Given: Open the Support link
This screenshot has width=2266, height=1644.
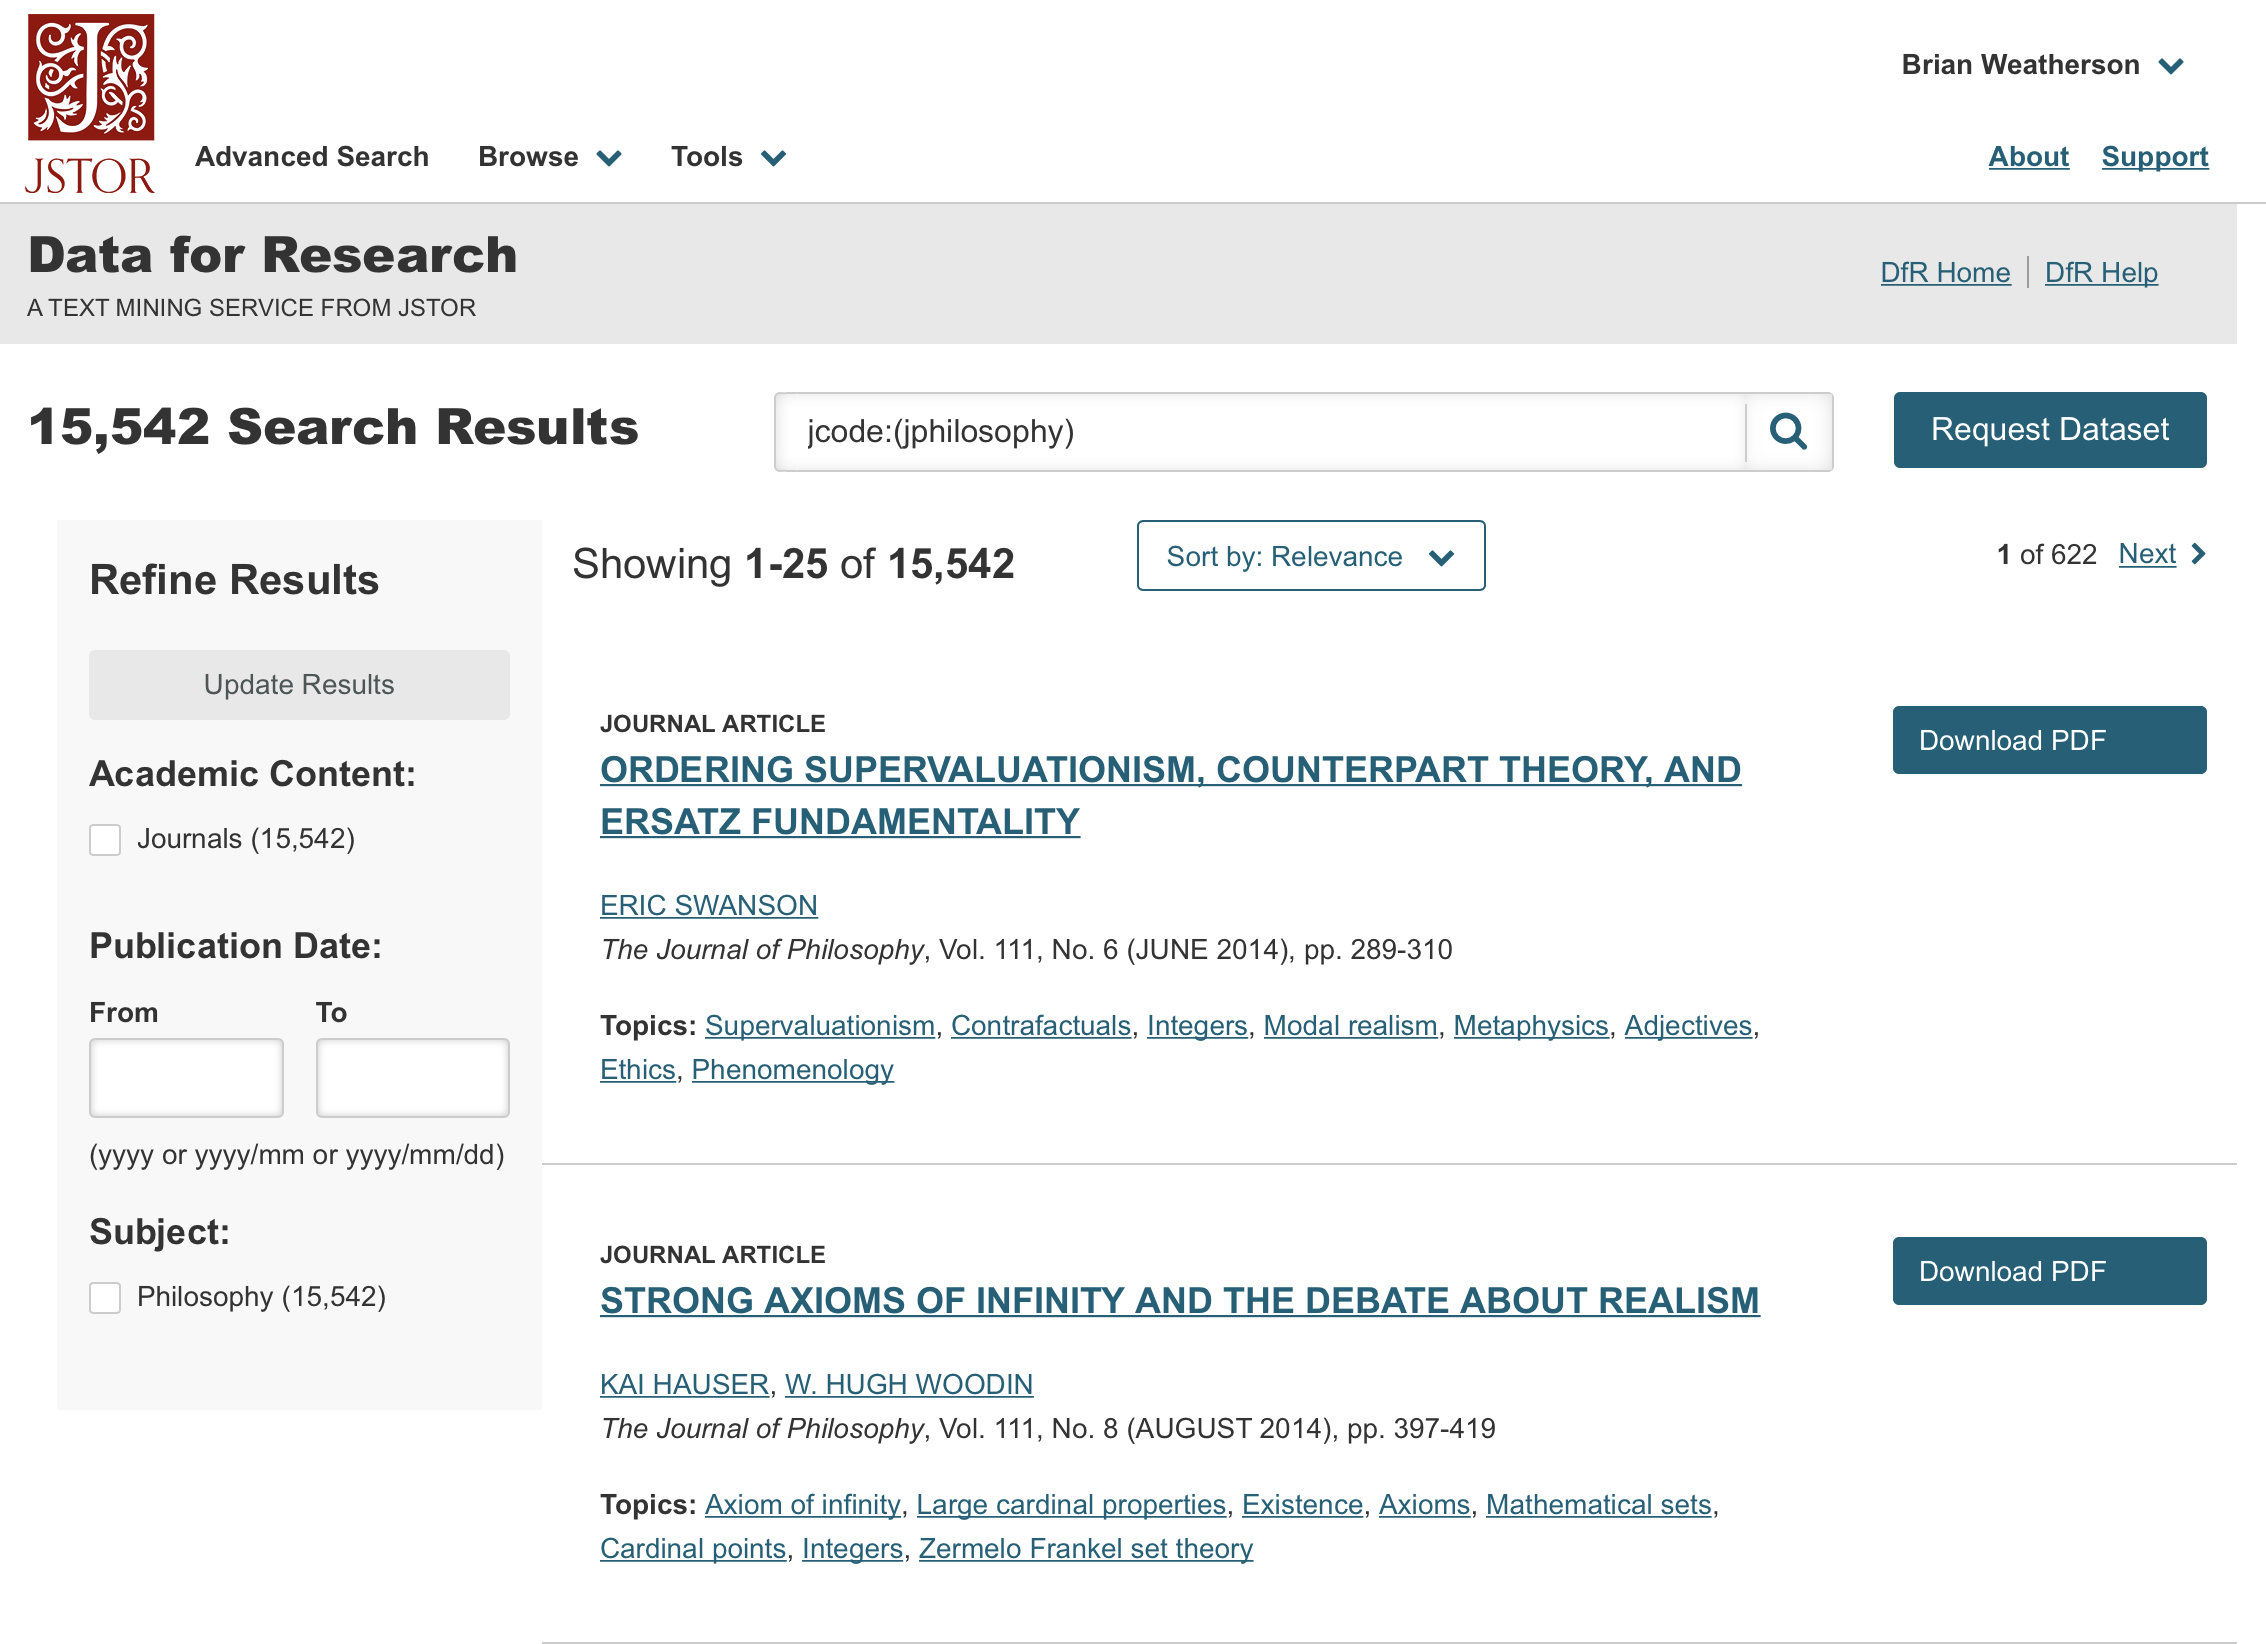Looking at the screenshot, I should coord(2155,157).
